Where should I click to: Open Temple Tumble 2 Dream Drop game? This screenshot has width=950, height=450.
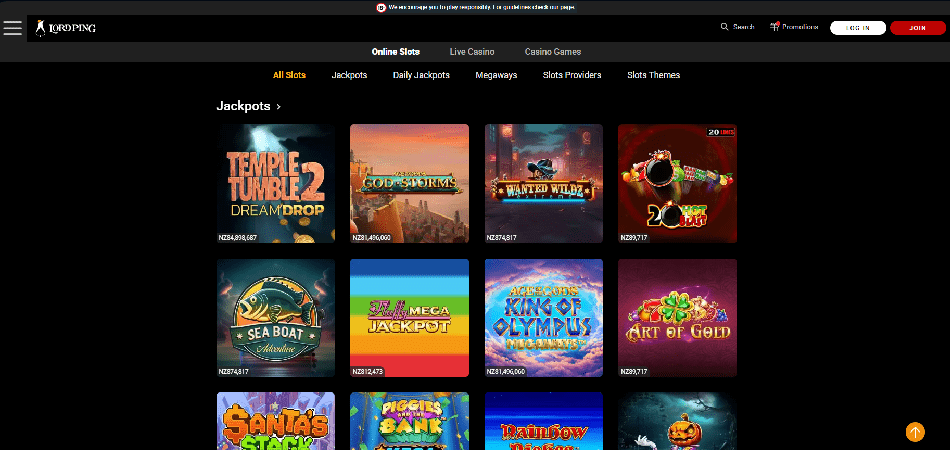pyautogui.click(x=276, y=183)
